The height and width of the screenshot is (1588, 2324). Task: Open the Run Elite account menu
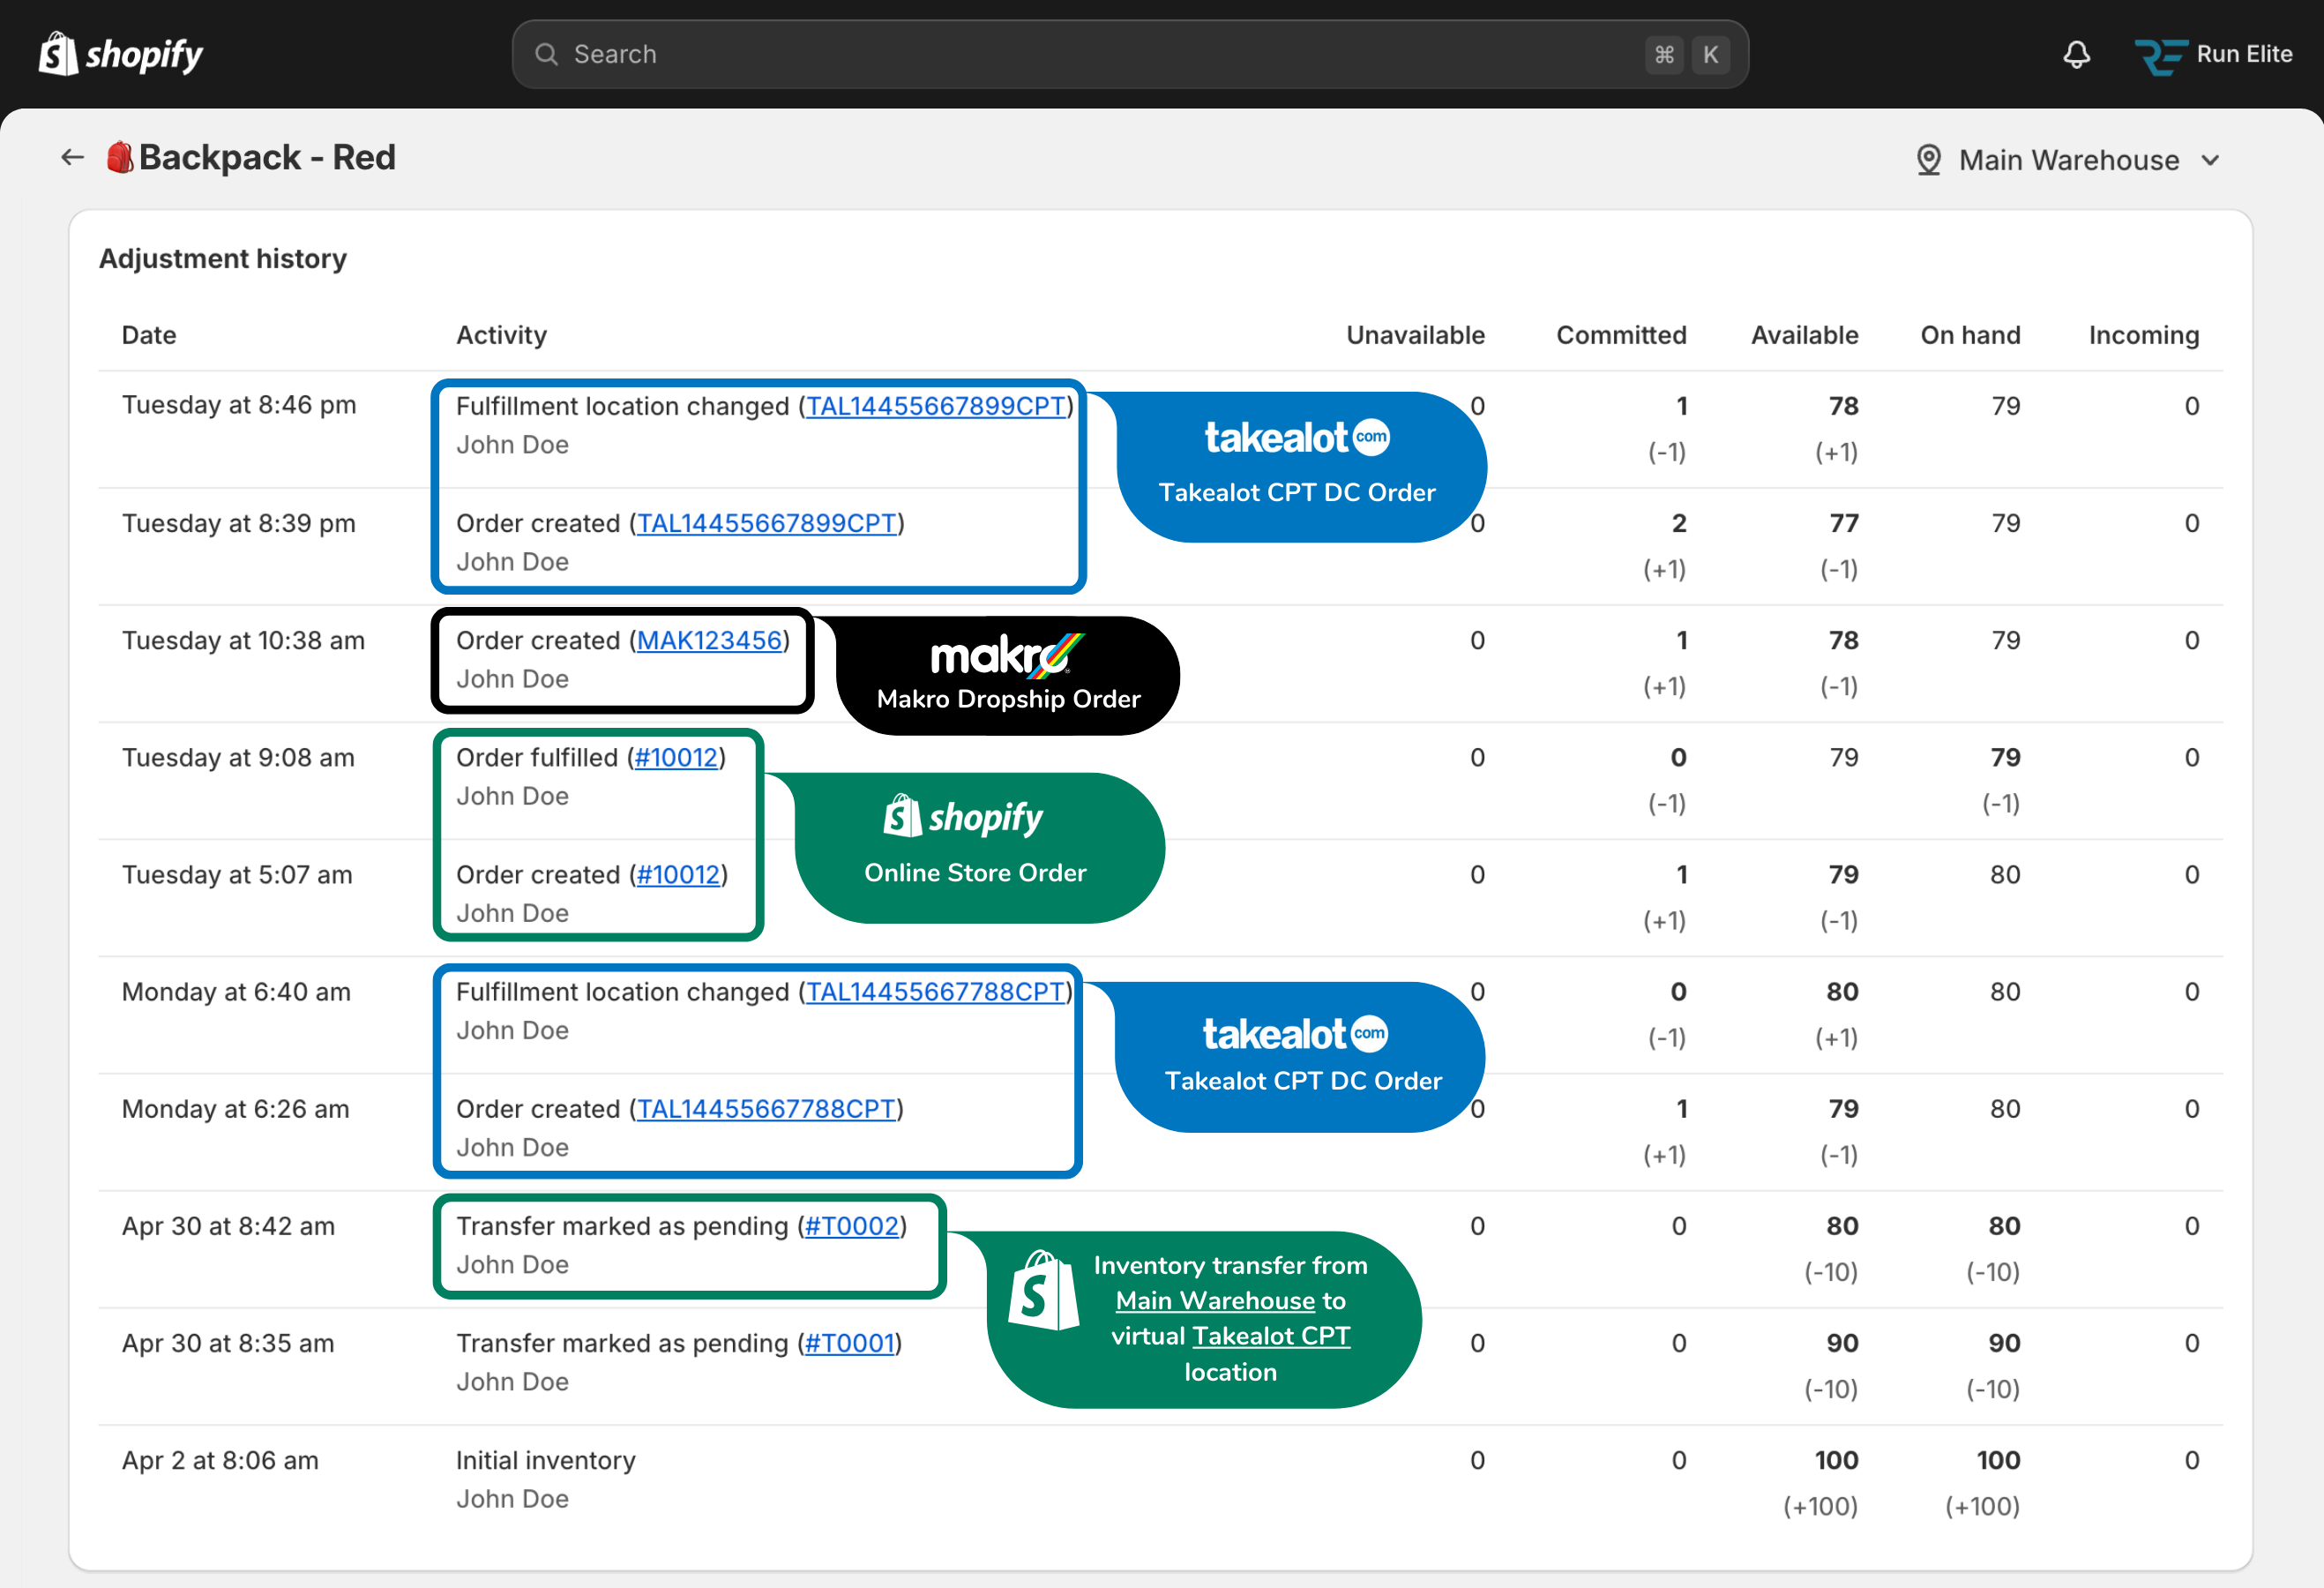pos(2243,54)
